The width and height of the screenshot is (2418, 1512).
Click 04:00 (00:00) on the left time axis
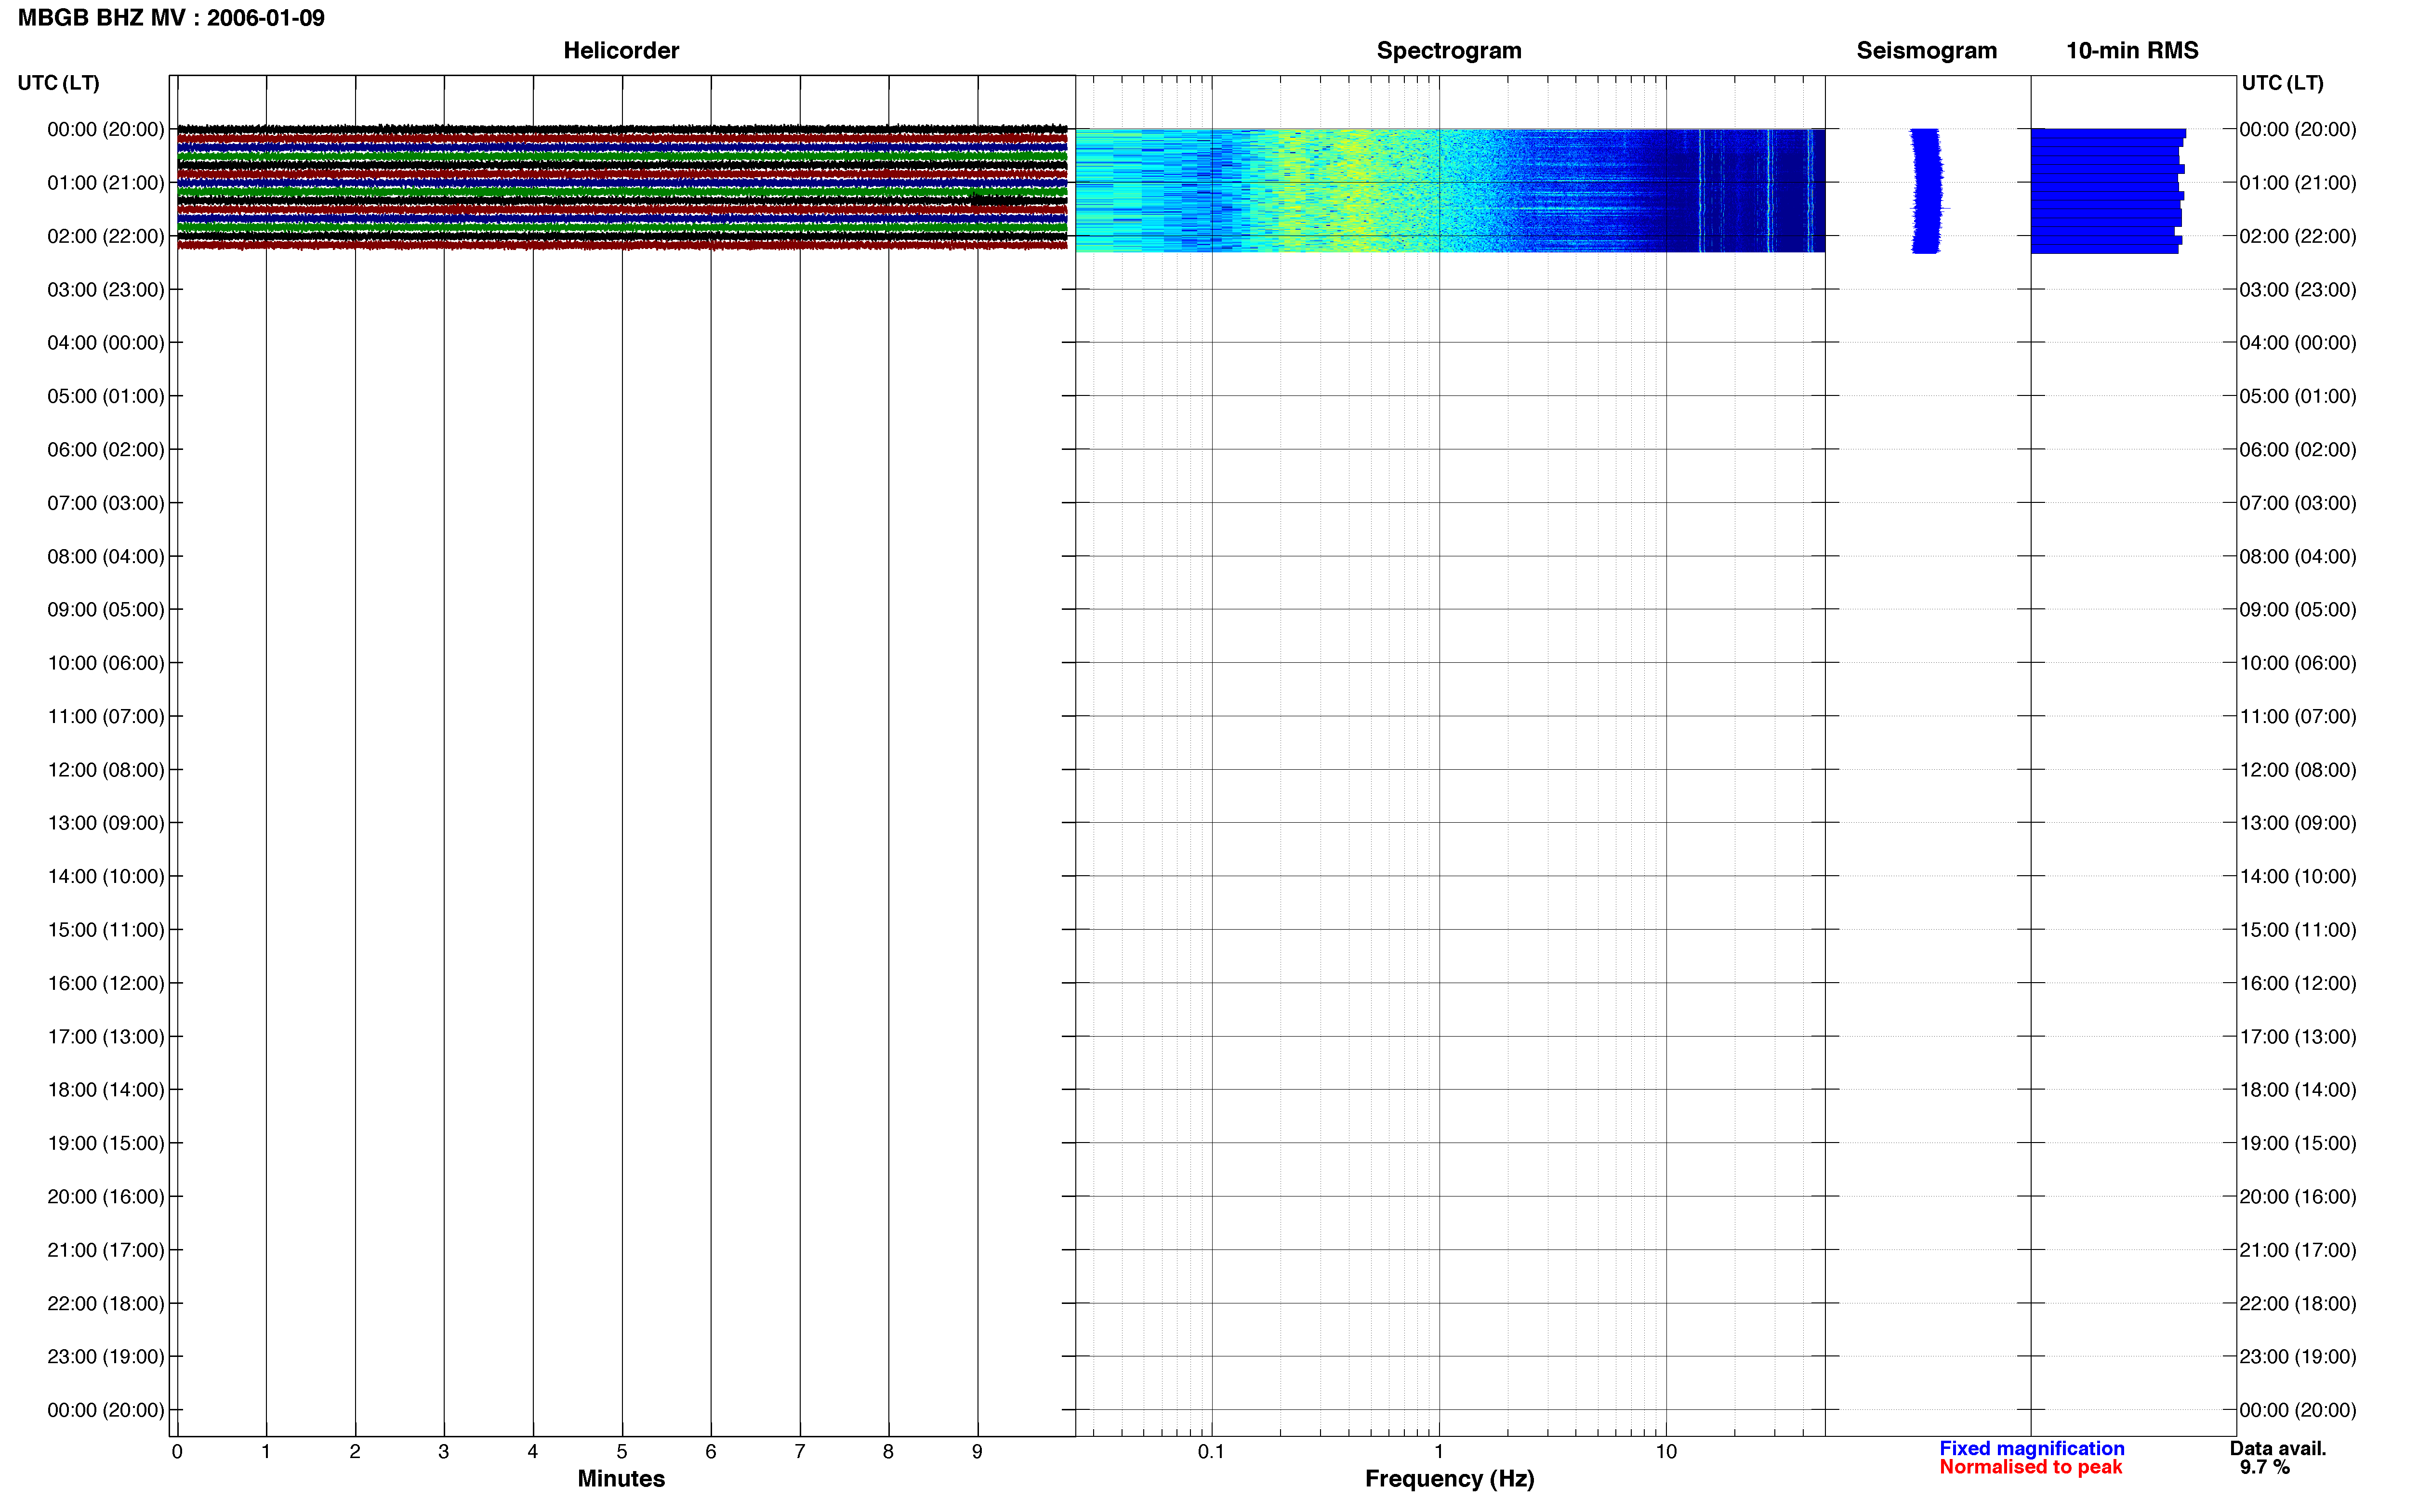coord(106,343)
